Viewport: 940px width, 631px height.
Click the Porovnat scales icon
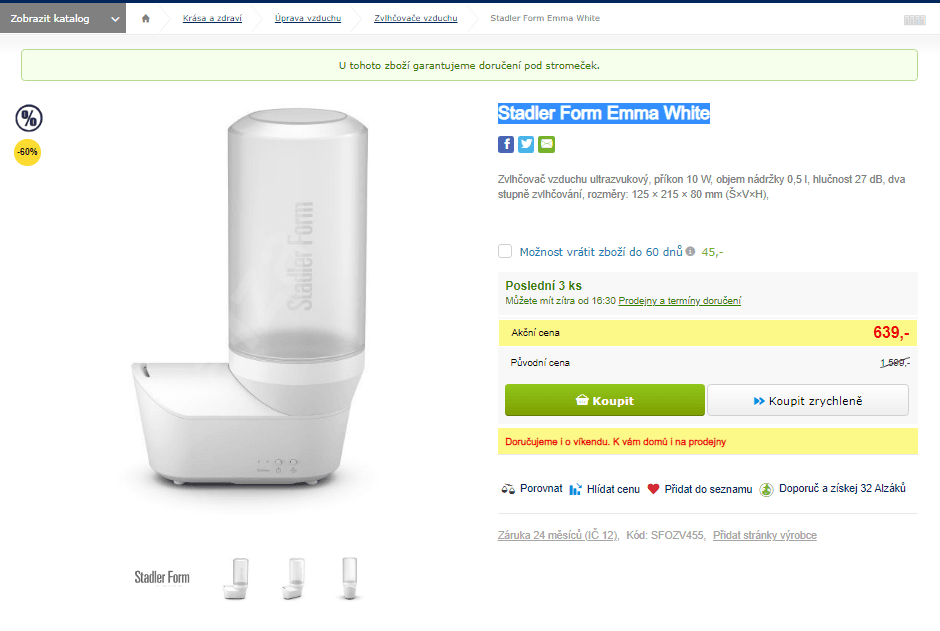508,489
